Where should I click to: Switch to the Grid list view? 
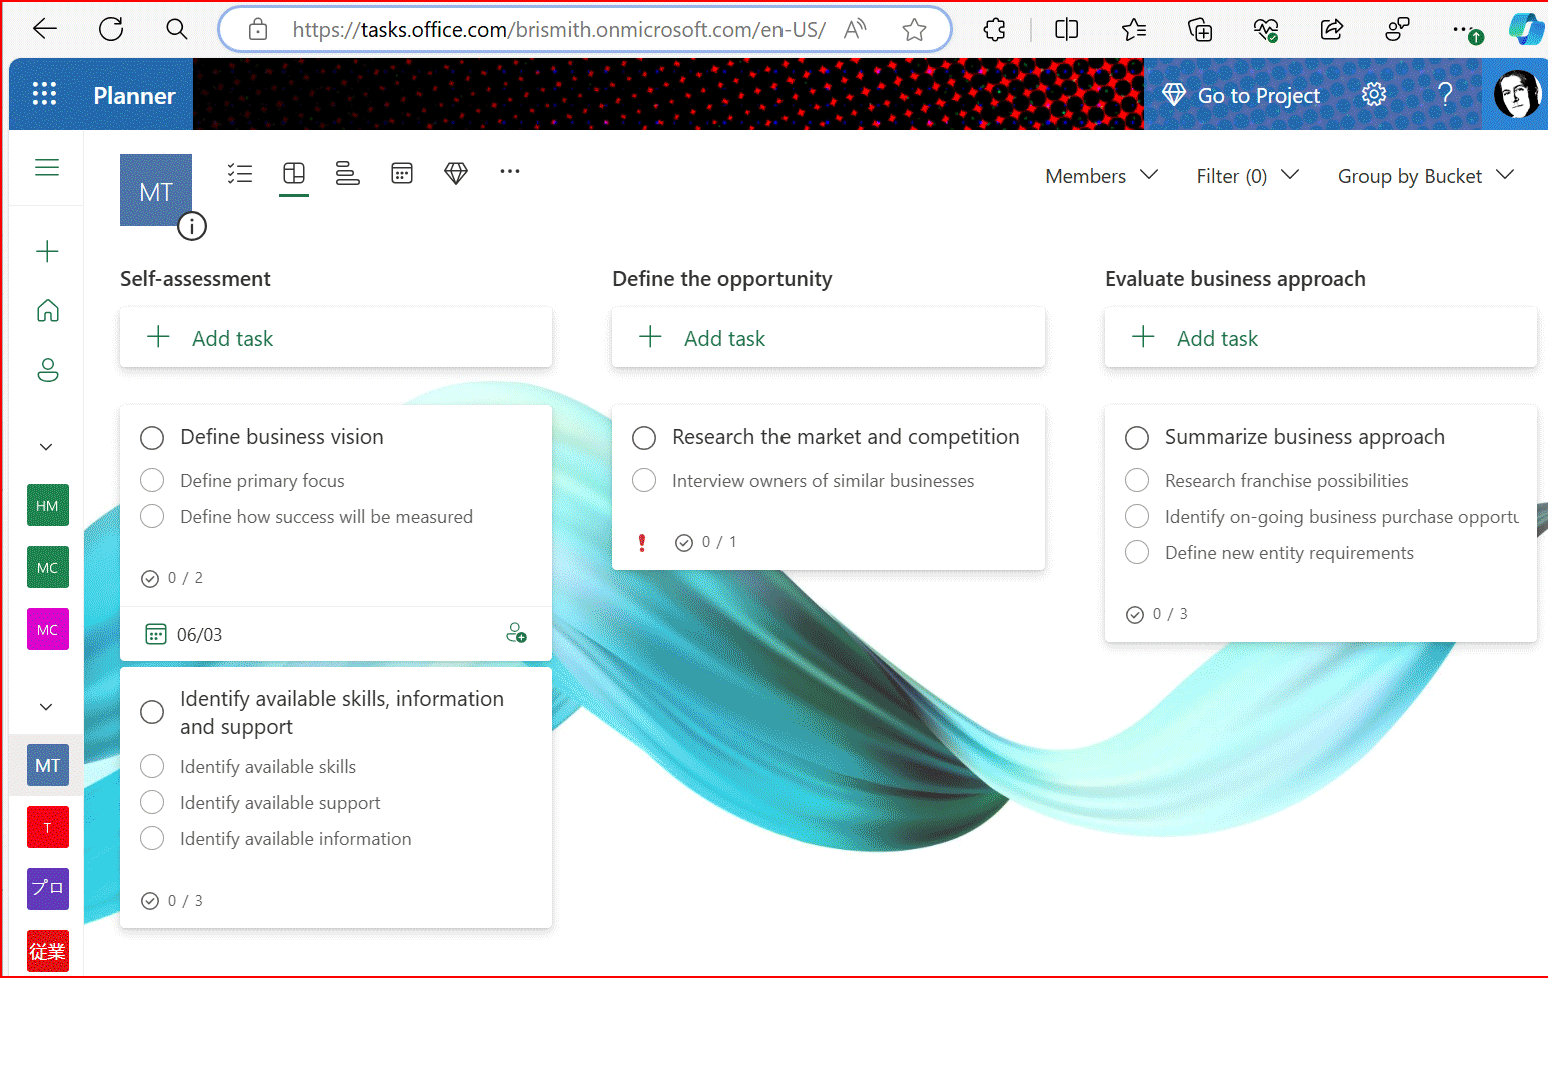pos(240,172)
